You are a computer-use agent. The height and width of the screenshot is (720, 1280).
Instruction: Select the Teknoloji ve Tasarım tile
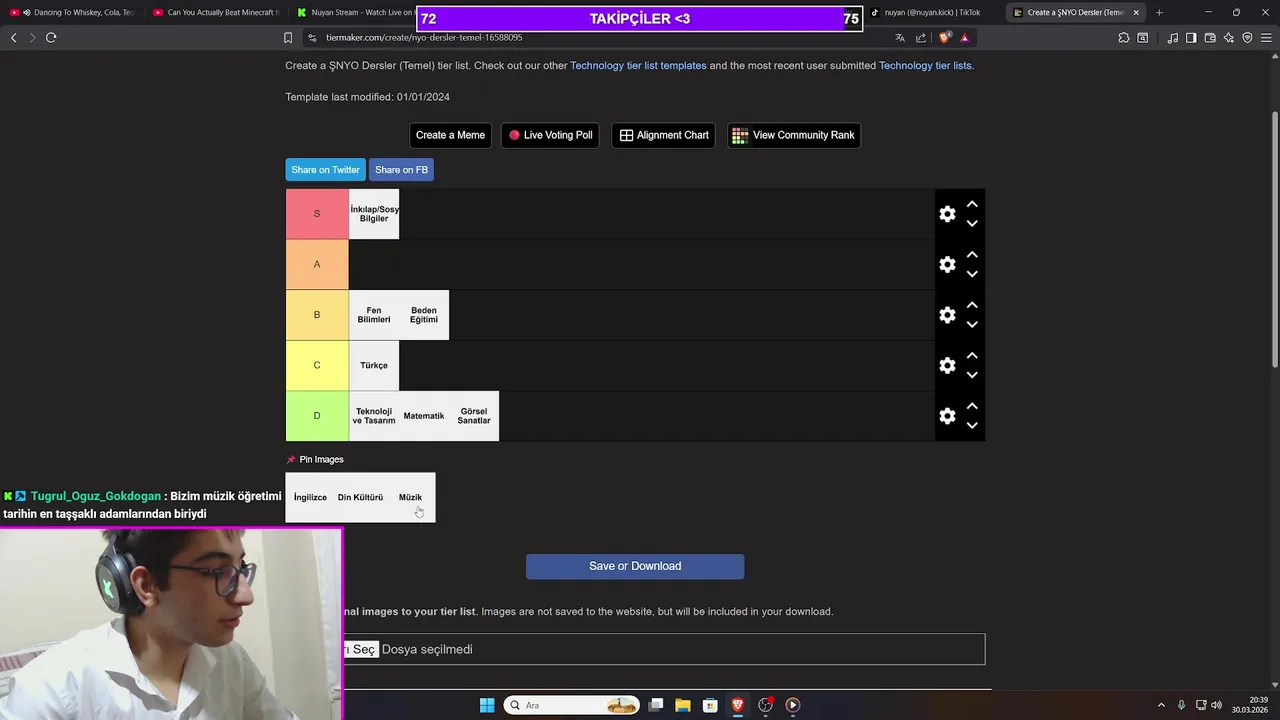pos(374,416)
